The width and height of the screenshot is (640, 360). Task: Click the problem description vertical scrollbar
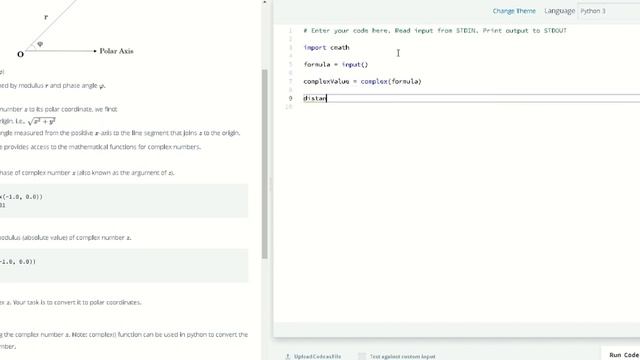[264, 164]
